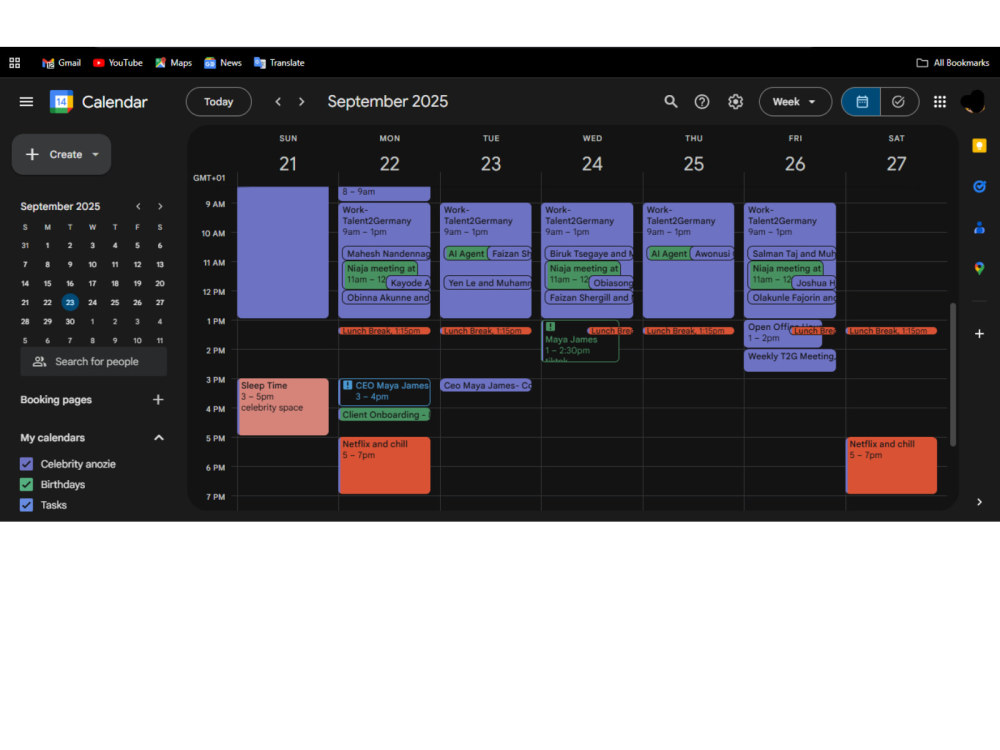Open Obinna Akunne appointment on Monday
This screenshot has width=1000, height=750.
(386, 297)
